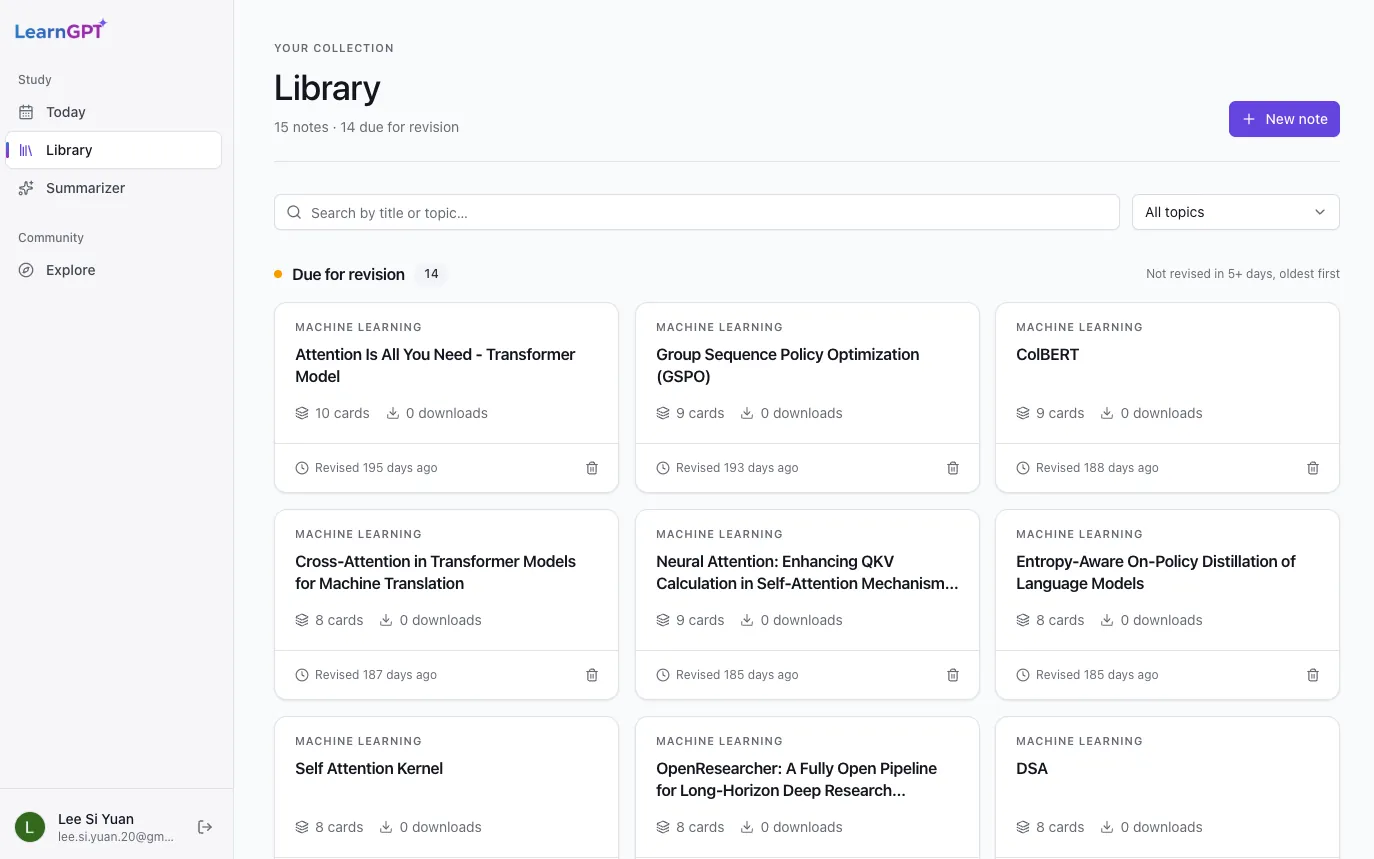Click the user name Lee Si Yuan
Image resolution: width=1374 pixels, height=859 pixels.
[x=96, y=819]
